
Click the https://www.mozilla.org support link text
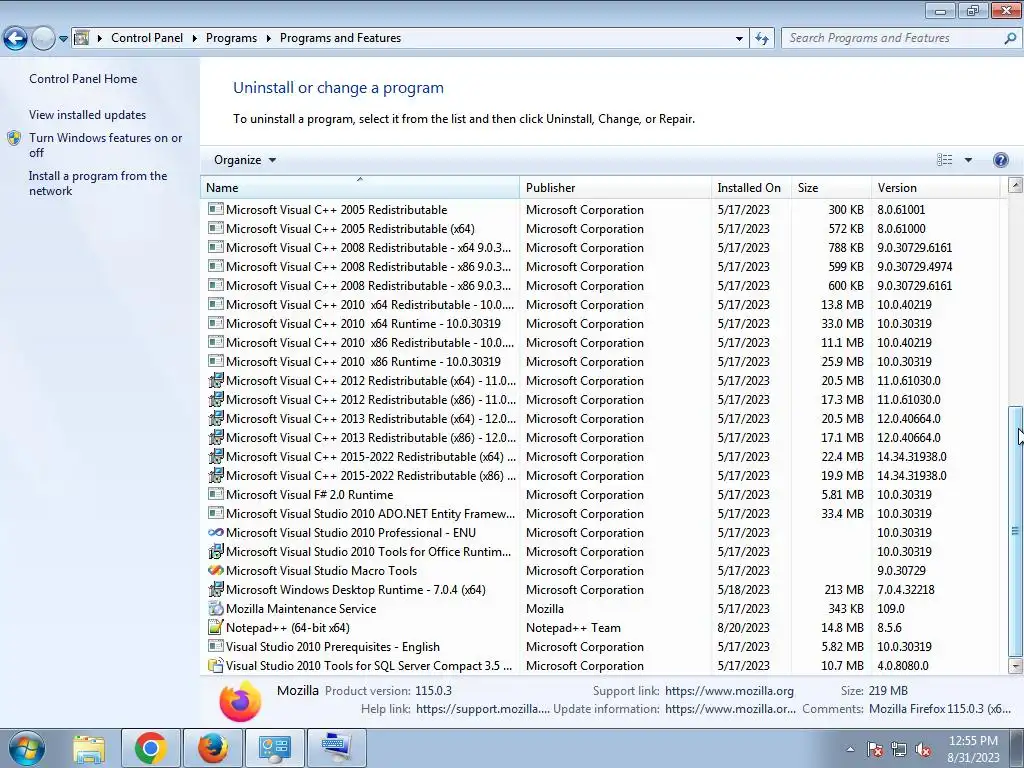tap(729, 690)
